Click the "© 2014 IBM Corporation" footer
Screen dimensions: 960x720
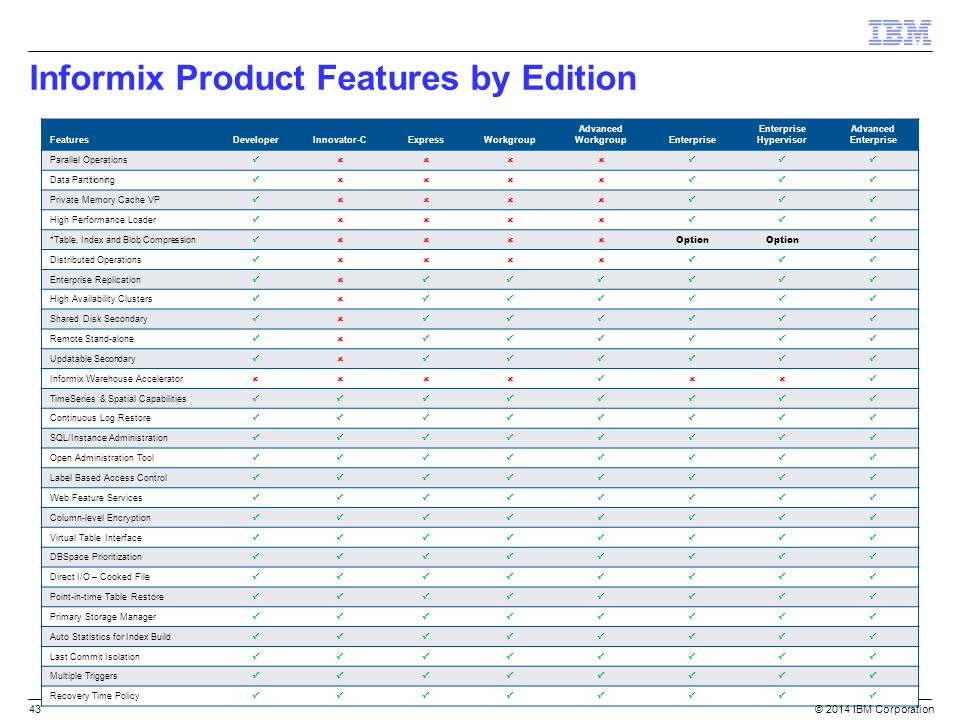coord(874,709)
